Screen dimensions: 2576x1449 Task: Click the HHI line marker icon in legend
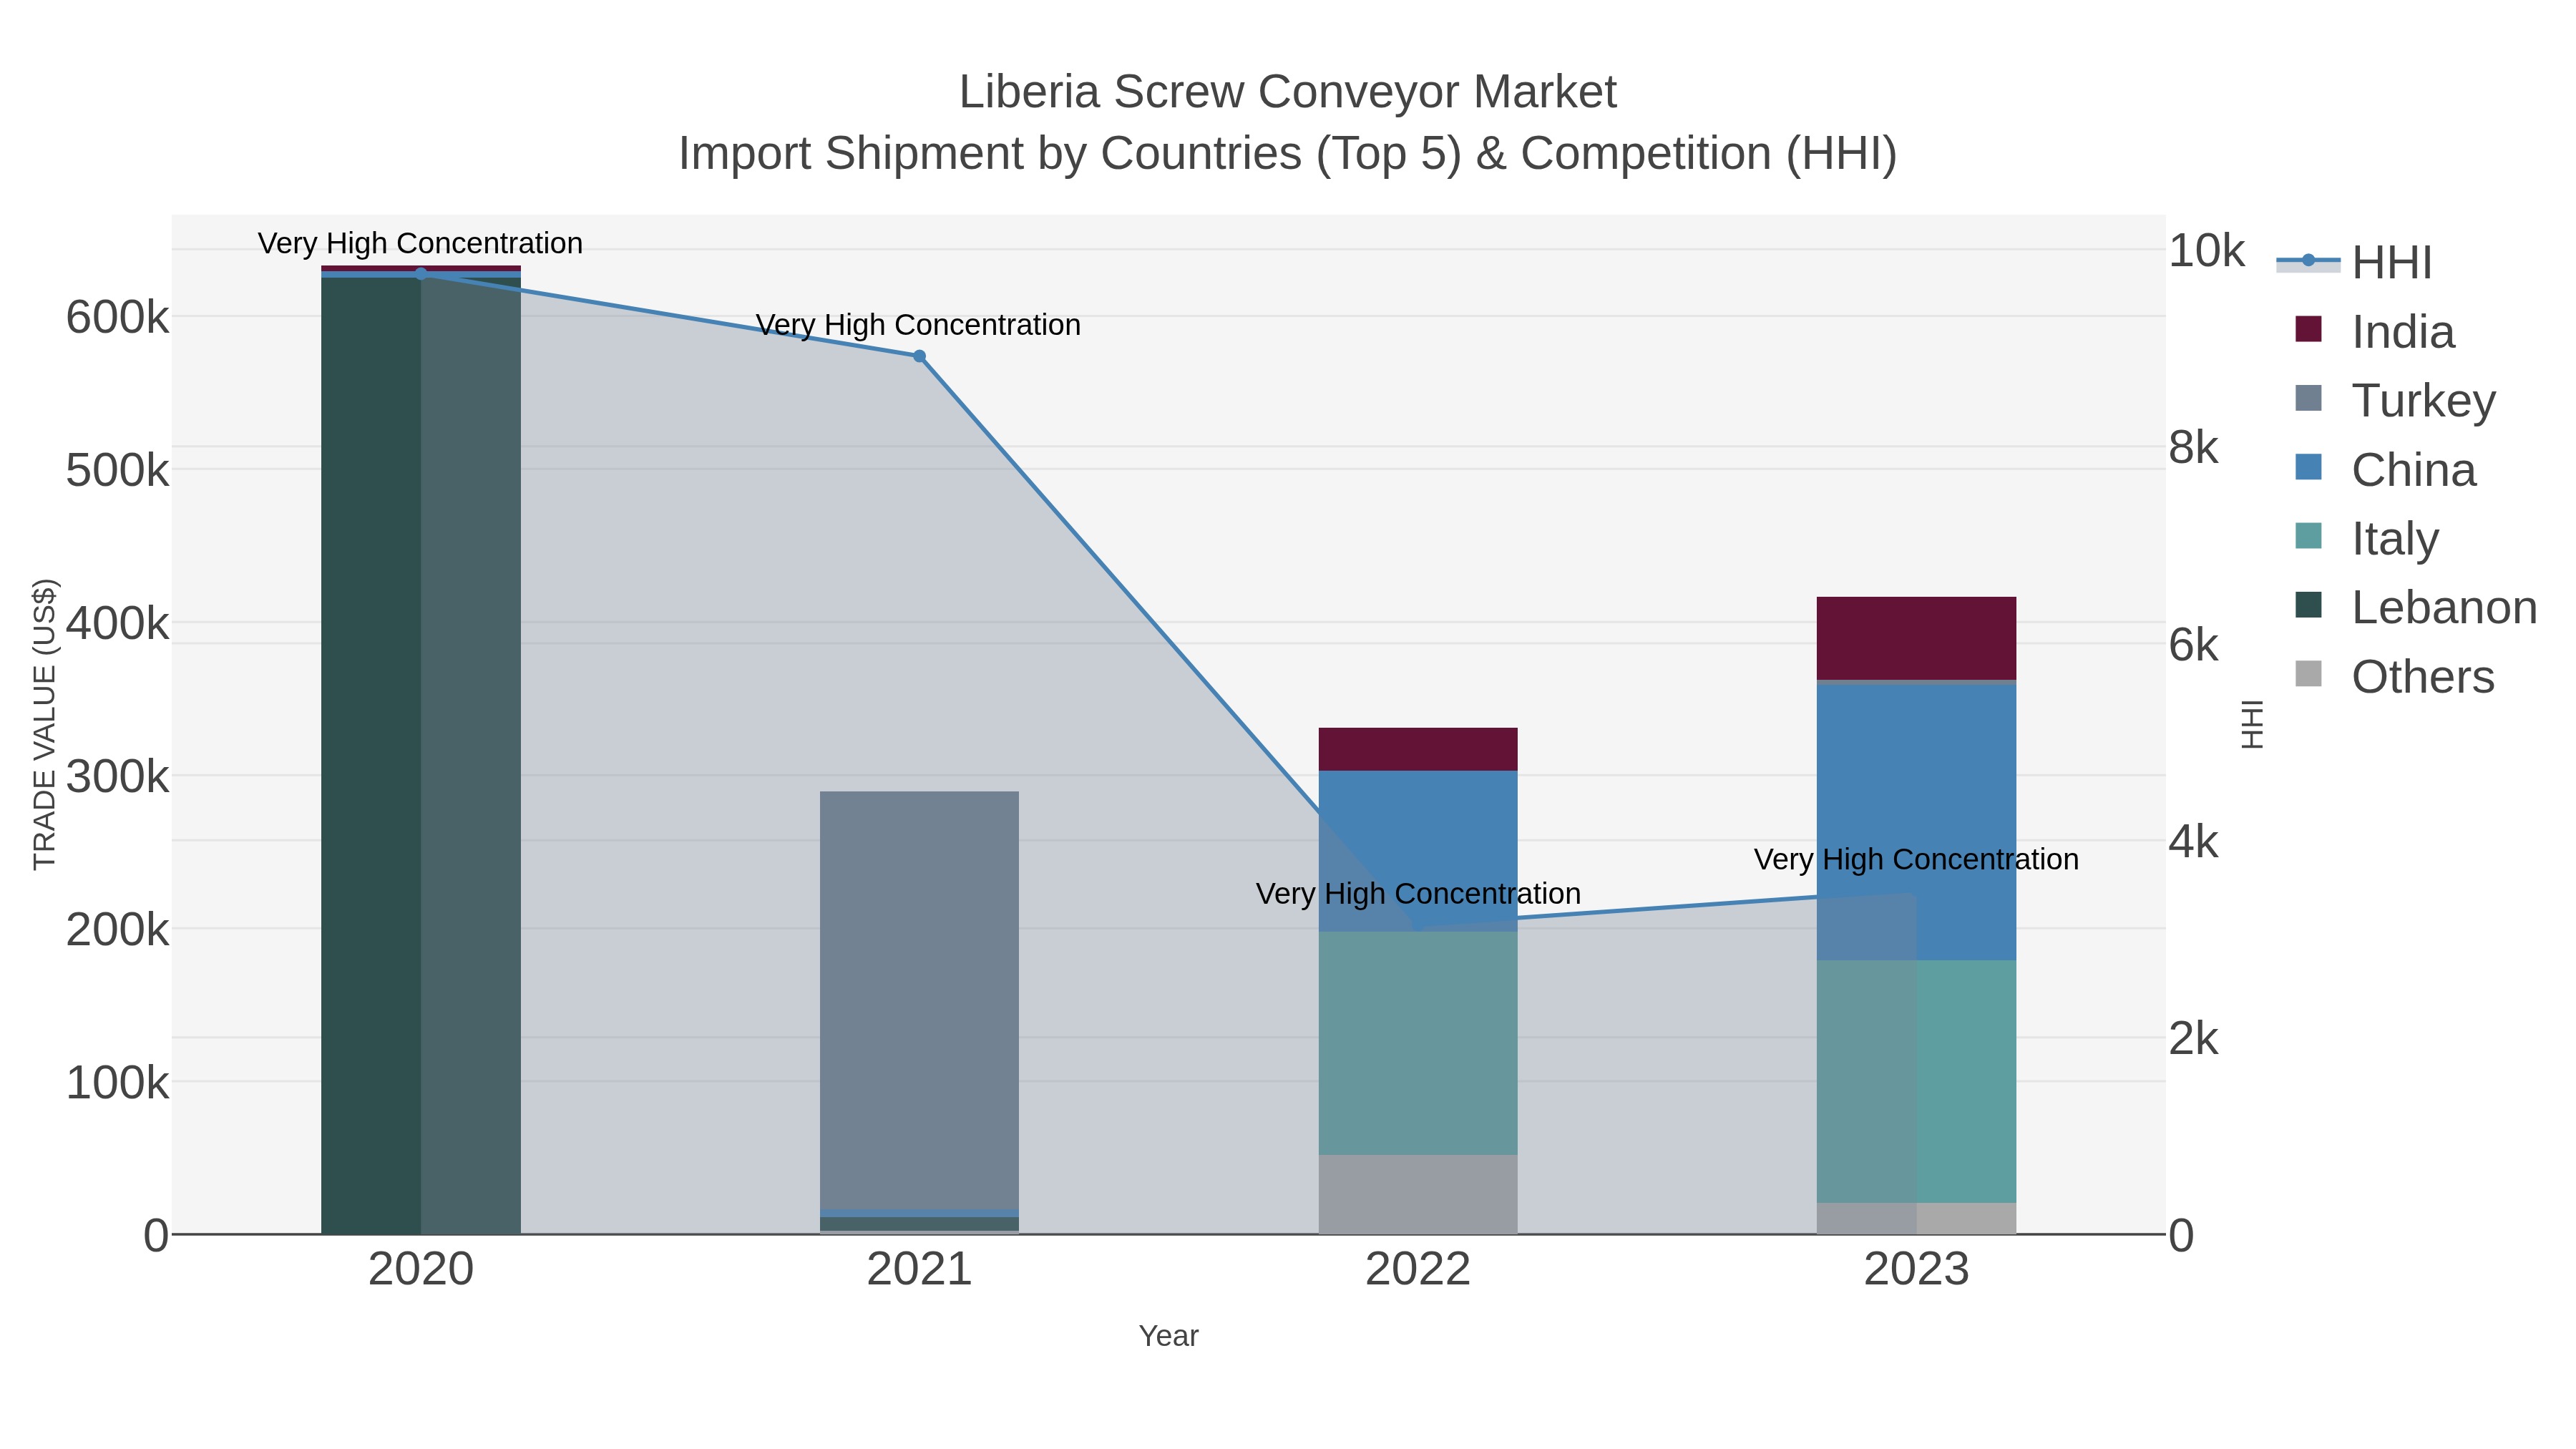2308,261
